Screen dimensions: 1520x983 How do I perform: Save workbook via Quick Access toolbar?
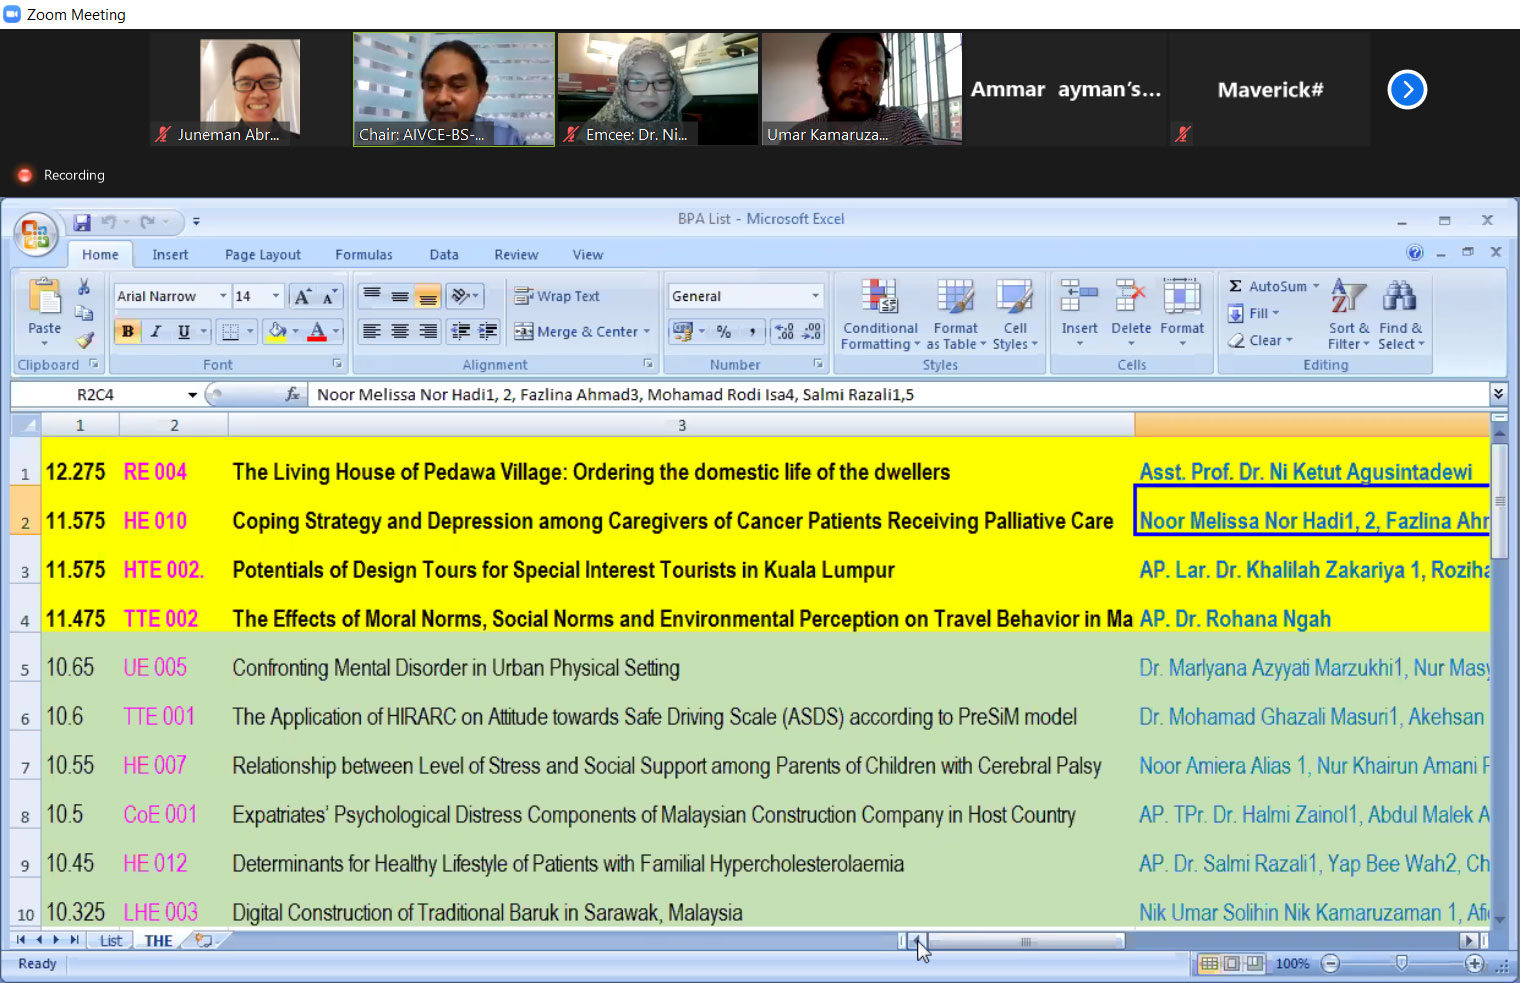click(82, 222)
